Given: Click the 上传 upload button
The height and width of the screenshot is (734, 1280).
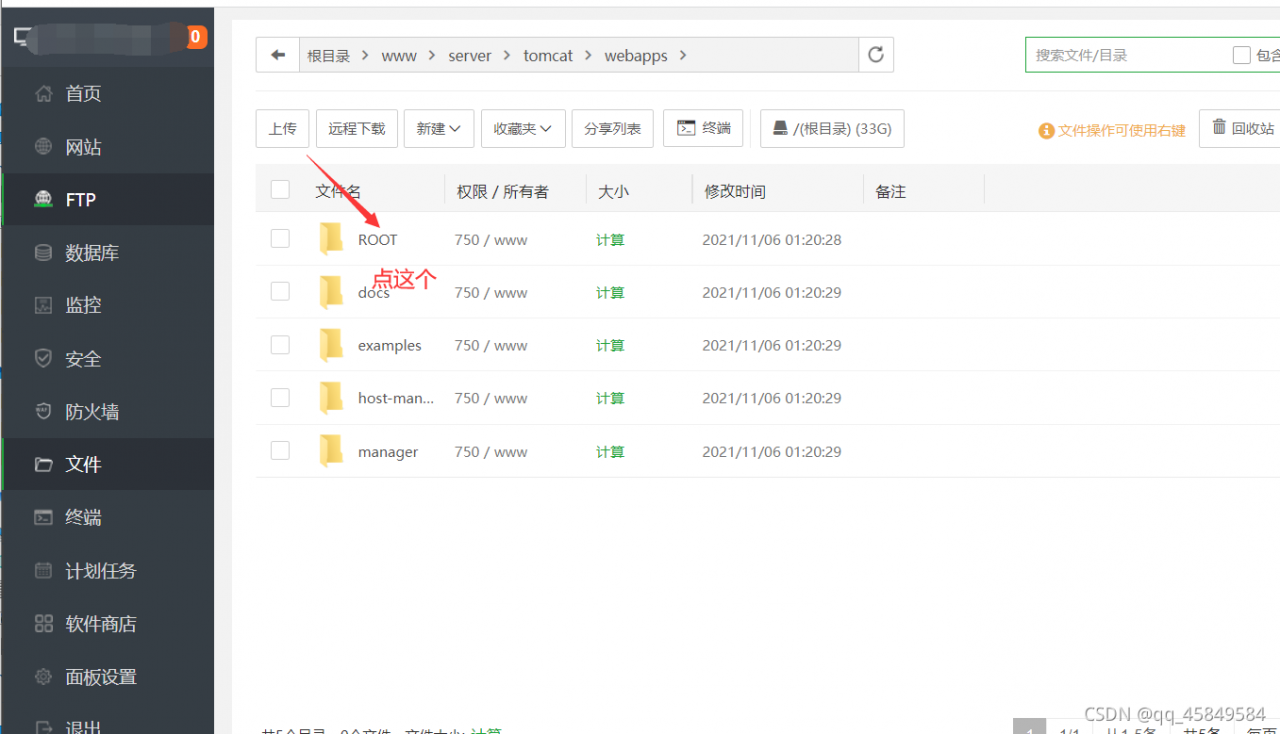Looking at the screenshot, I should (x=283, y=129).
